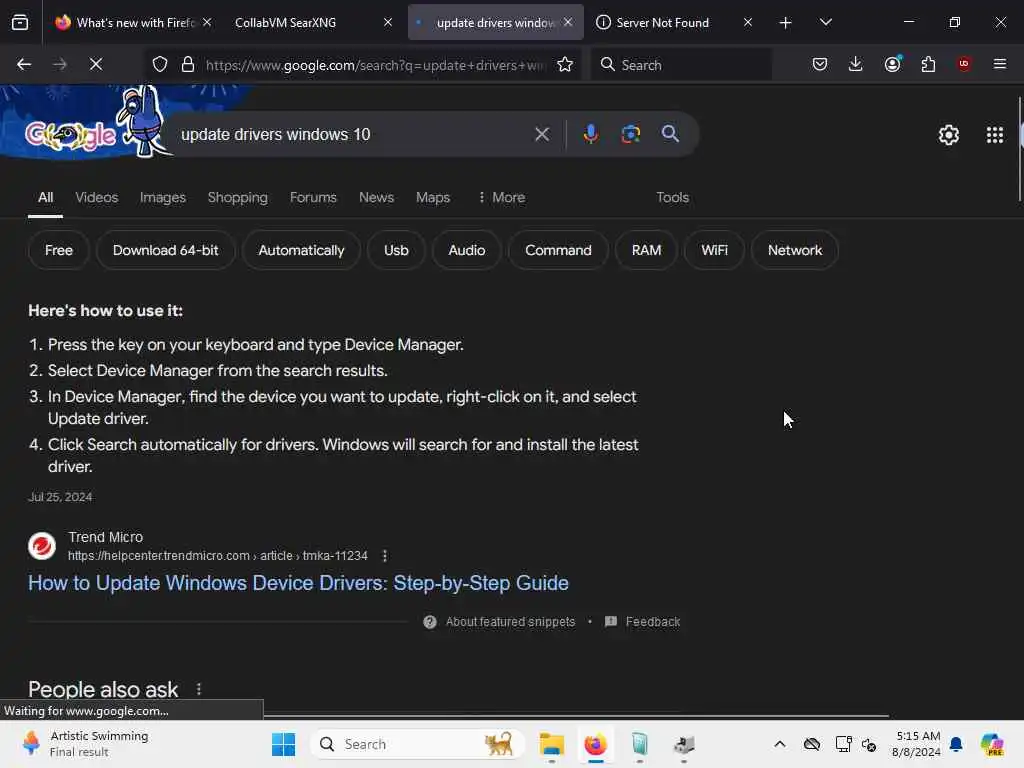
Task: Open the Firefox hamburger application menu
Action: 1000,64
